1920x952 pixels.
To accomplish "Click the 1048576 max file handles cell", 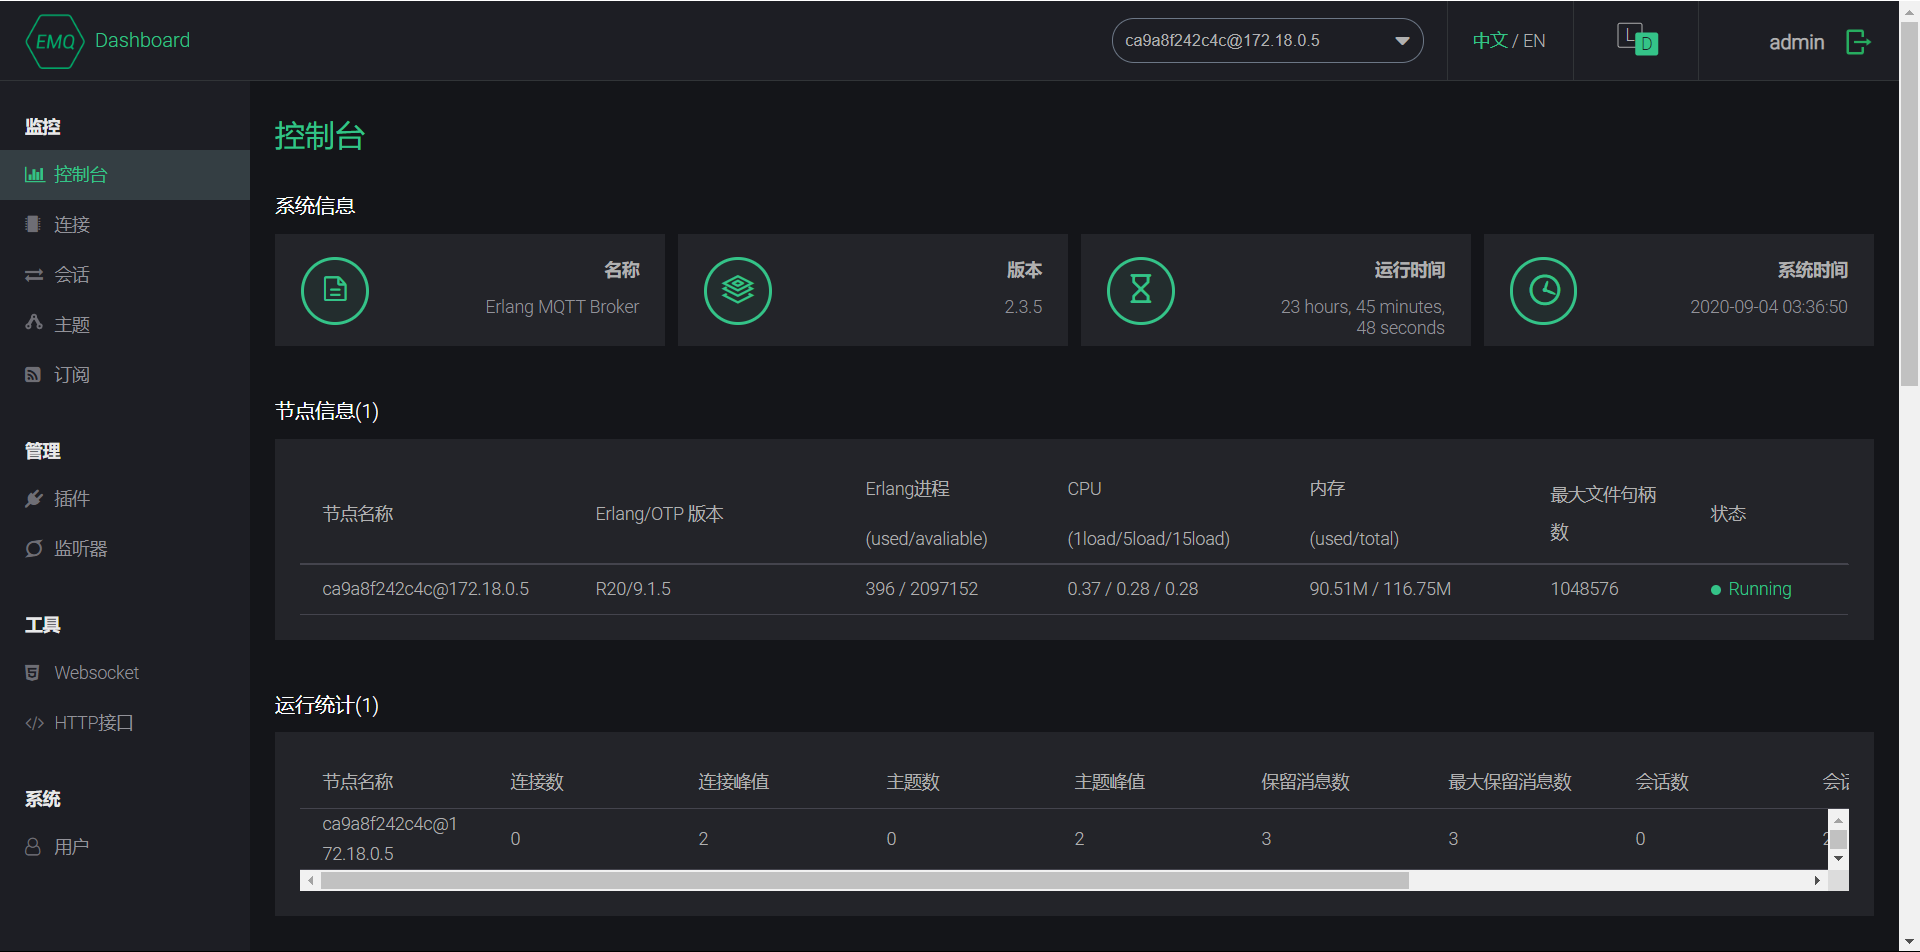I will click(1584, 589).
